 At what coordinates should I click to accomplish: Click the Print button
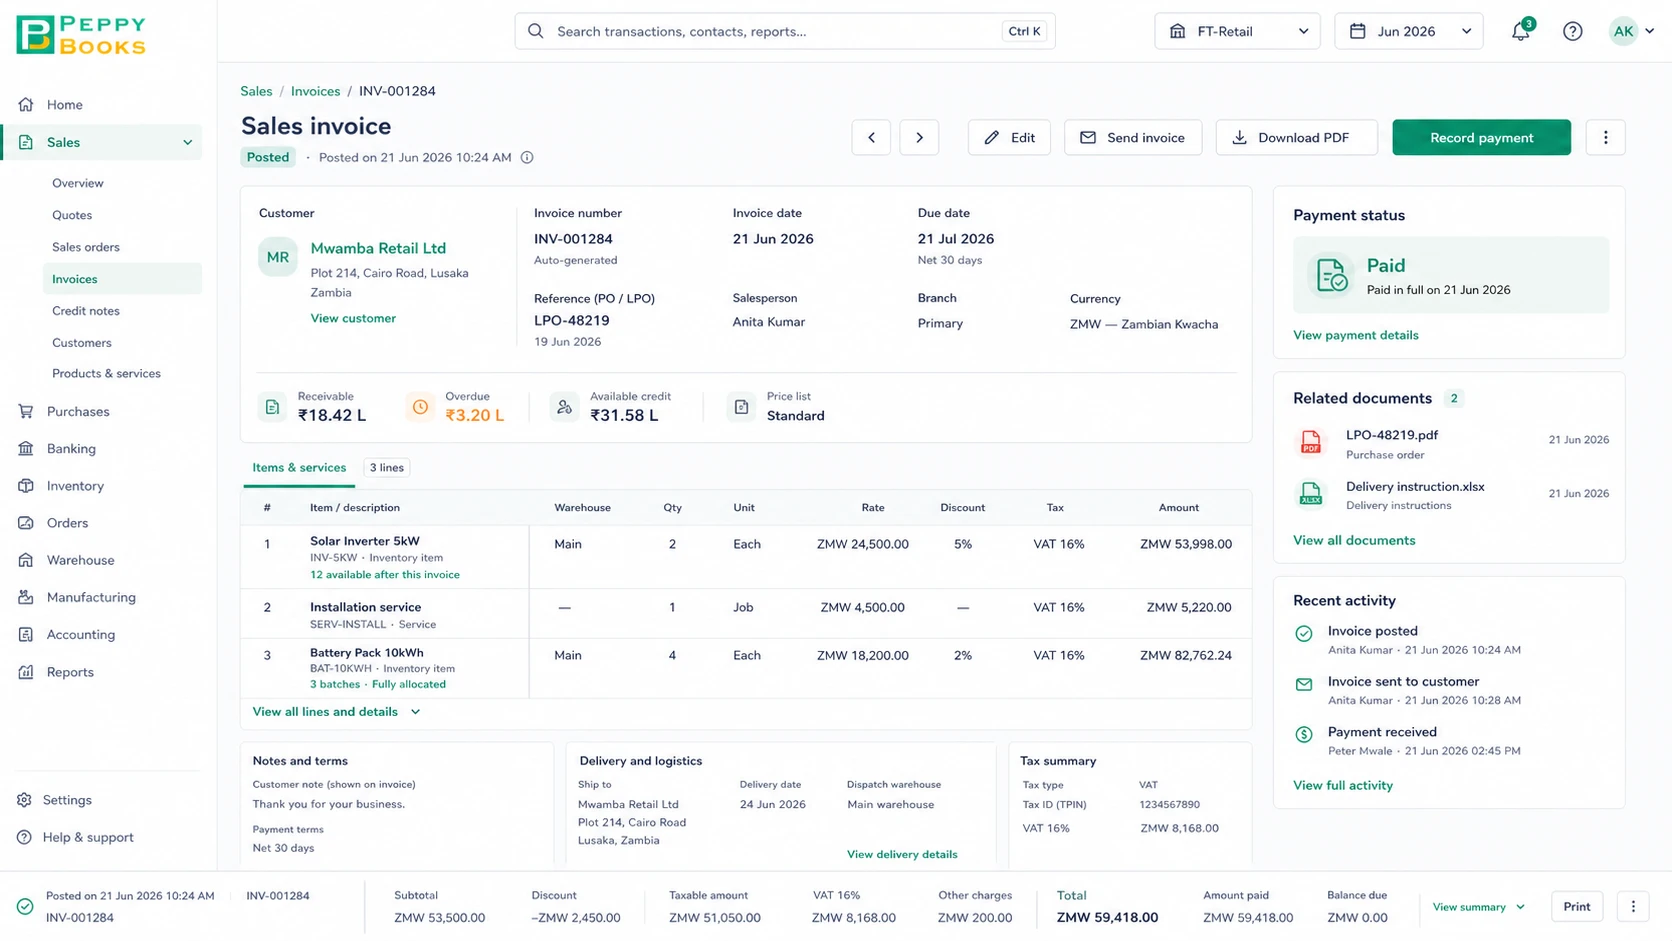[x=1577, y=907]
